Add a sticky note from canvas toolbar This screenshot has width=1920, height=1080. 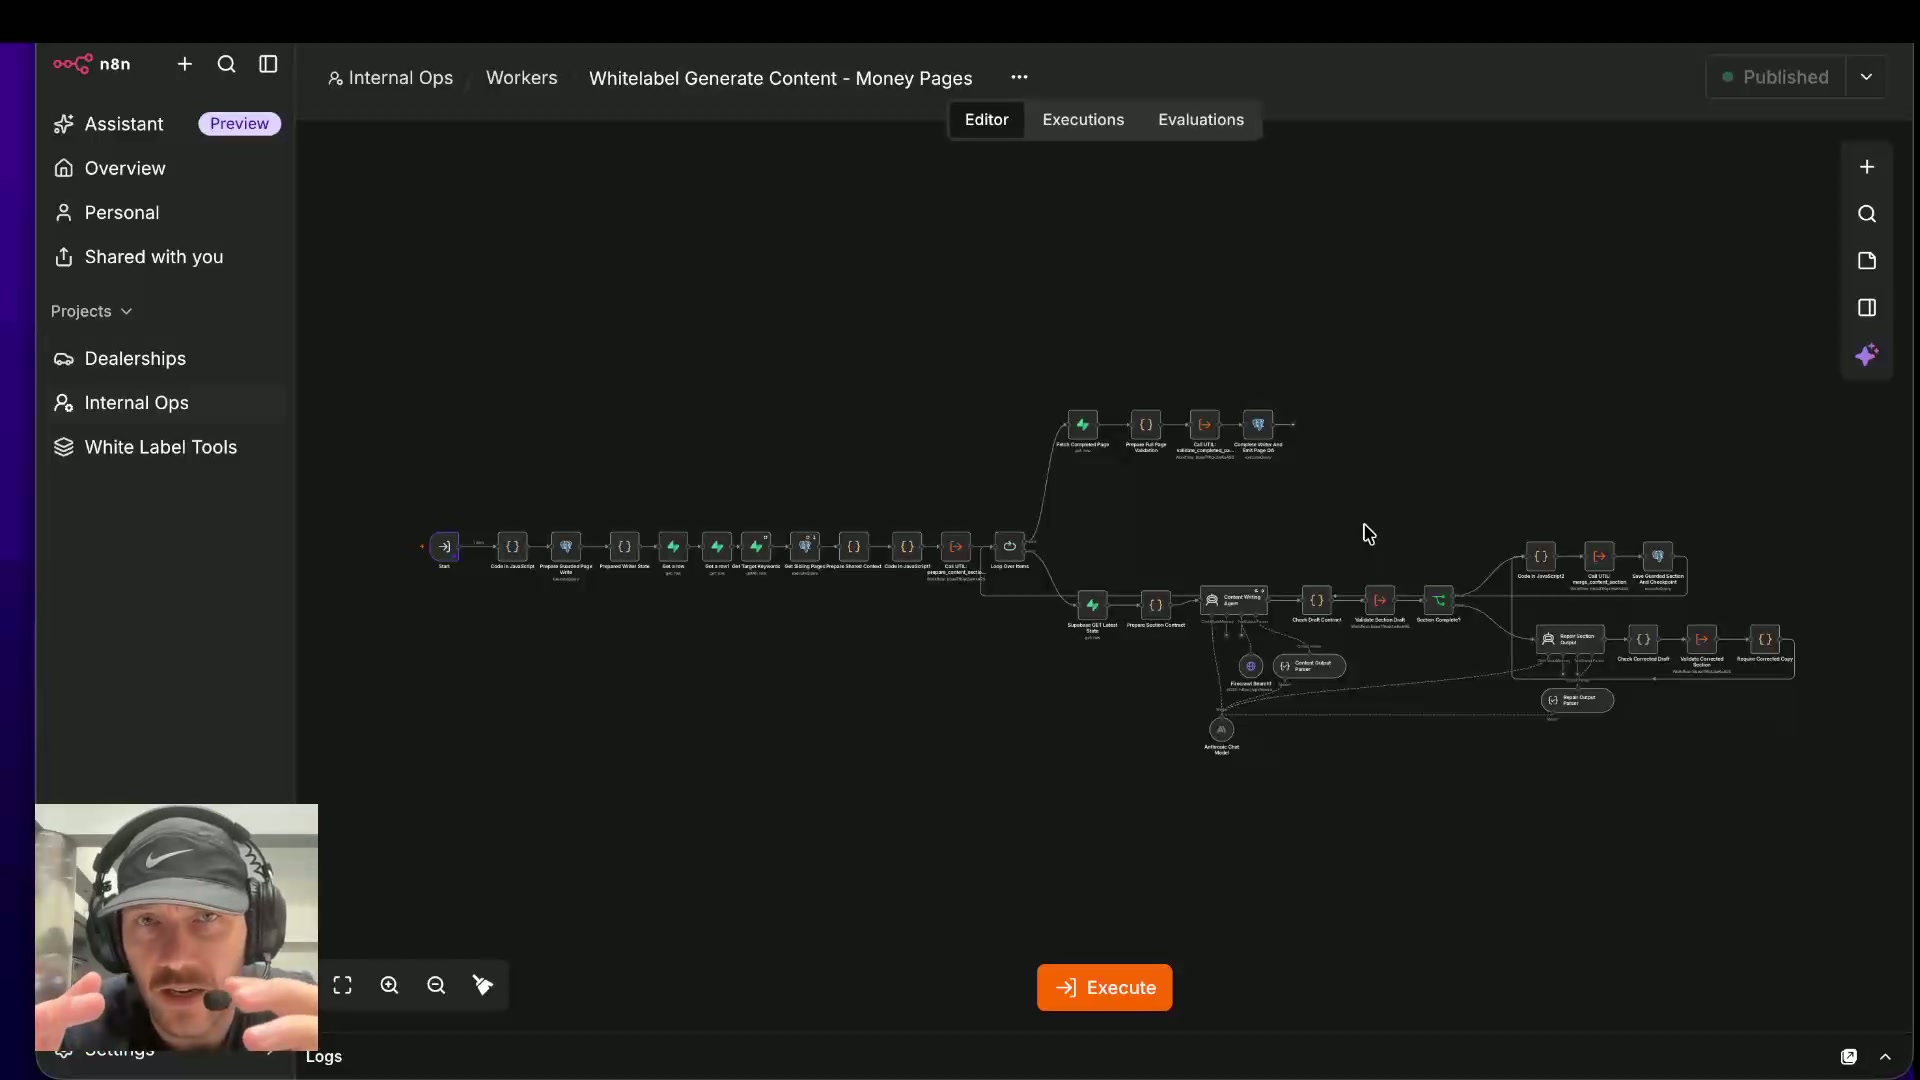tap(1867, 261)
